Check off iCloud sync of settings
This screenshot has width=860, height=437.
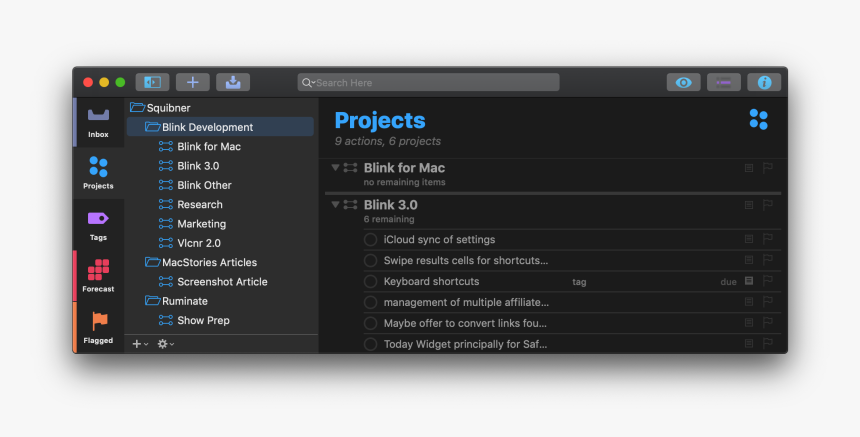[x=370, y=240]
